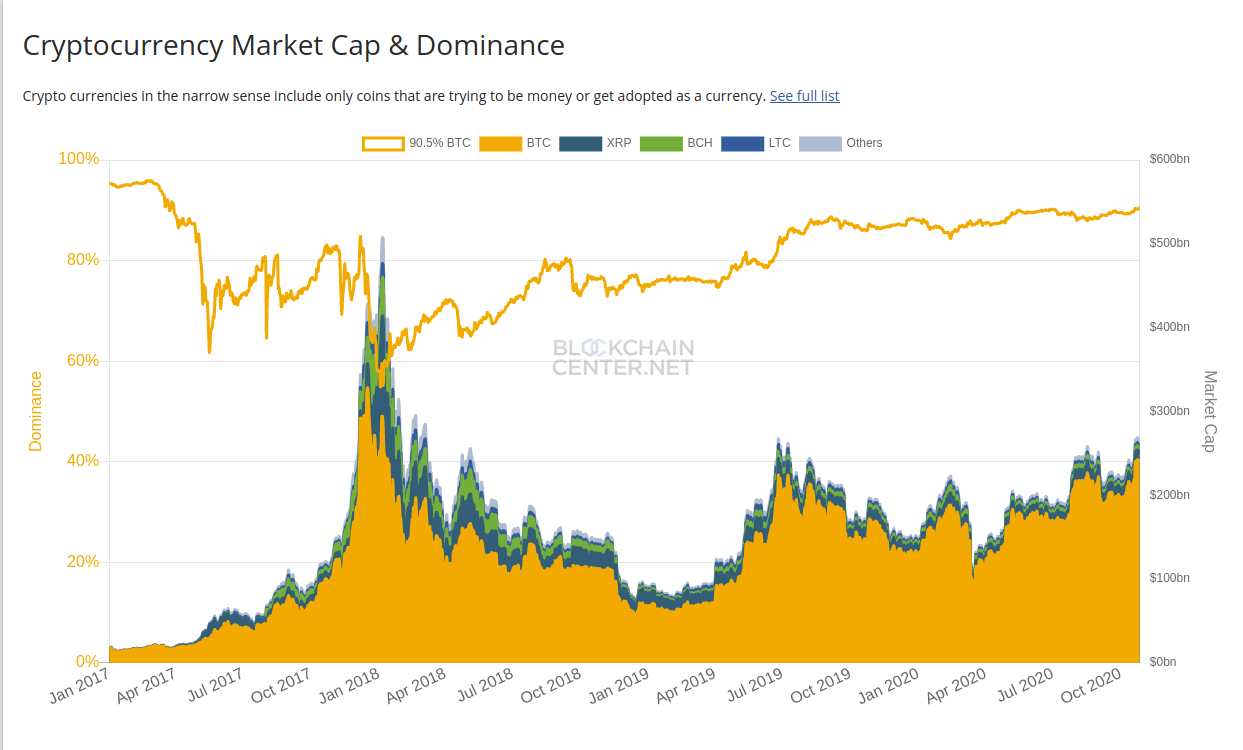The image size is (1243, 750).
Task: Hide the BTC series via orange legend swatch
Action: click(500, 144)
